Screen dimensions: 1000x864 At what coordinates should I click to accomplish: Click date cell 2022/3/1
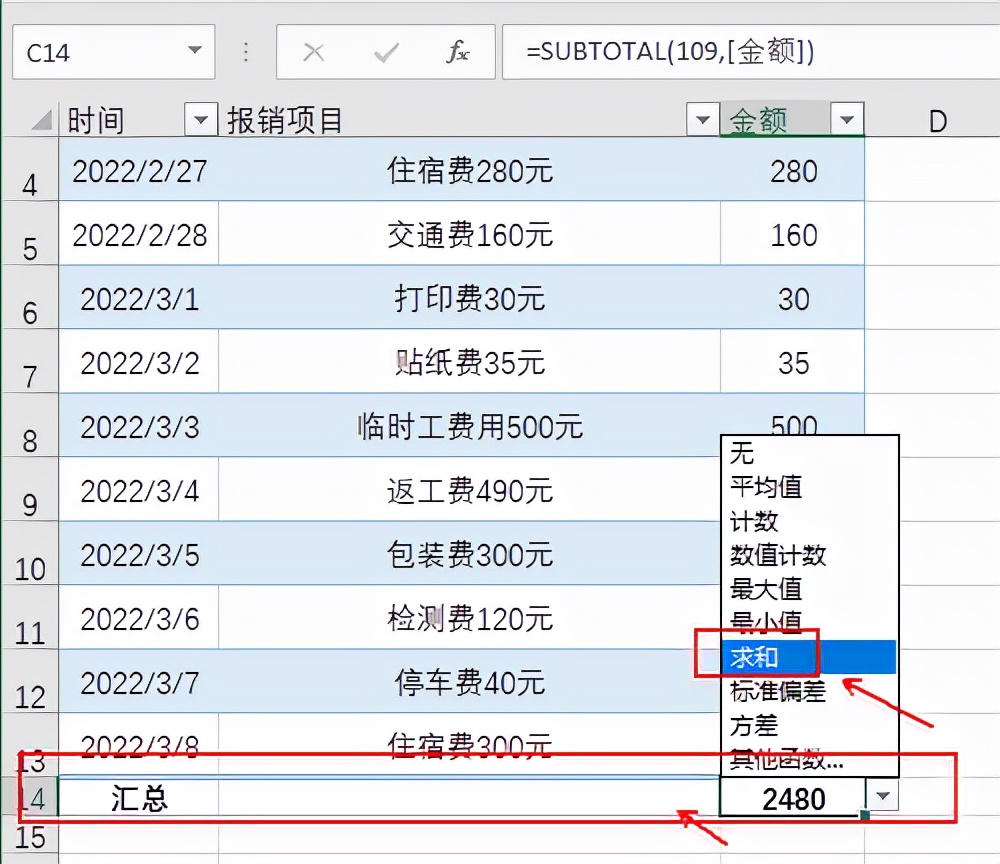139,298
